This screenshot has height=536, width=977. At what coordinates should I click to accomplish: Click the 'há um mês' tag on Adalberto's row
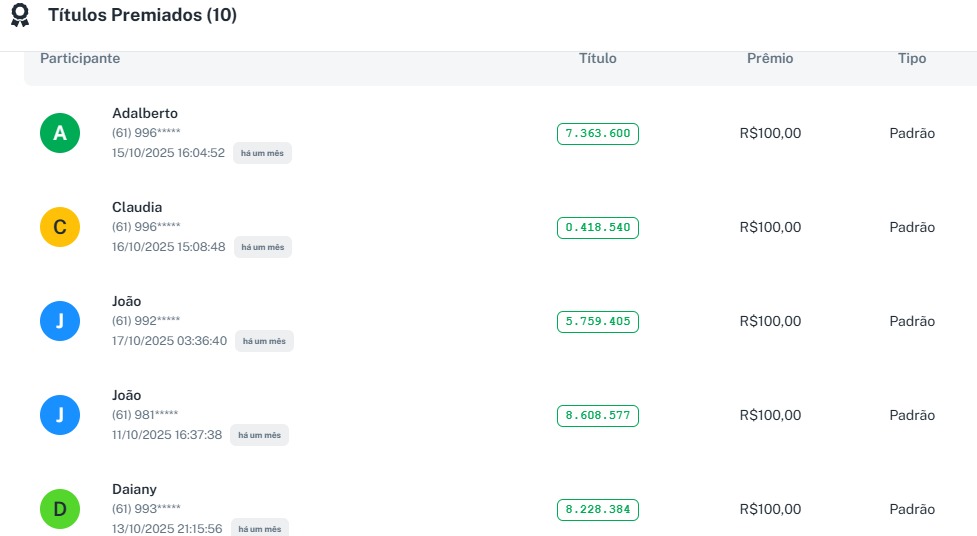(262, 153)
